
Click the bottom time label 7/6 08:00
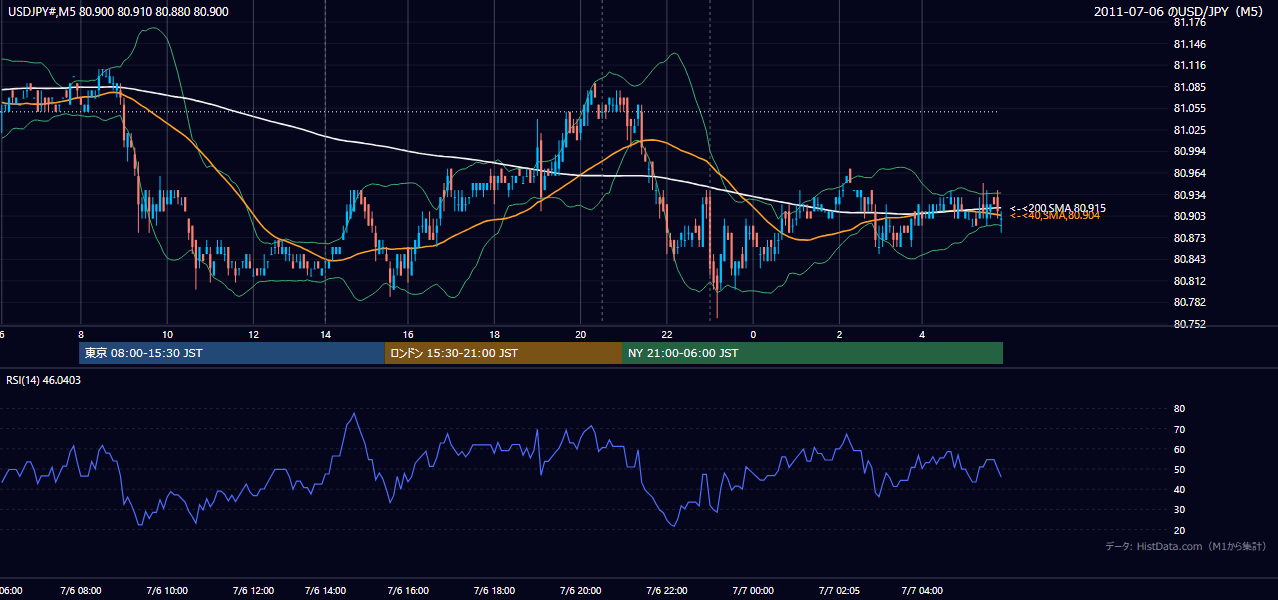tap(81, 591)
